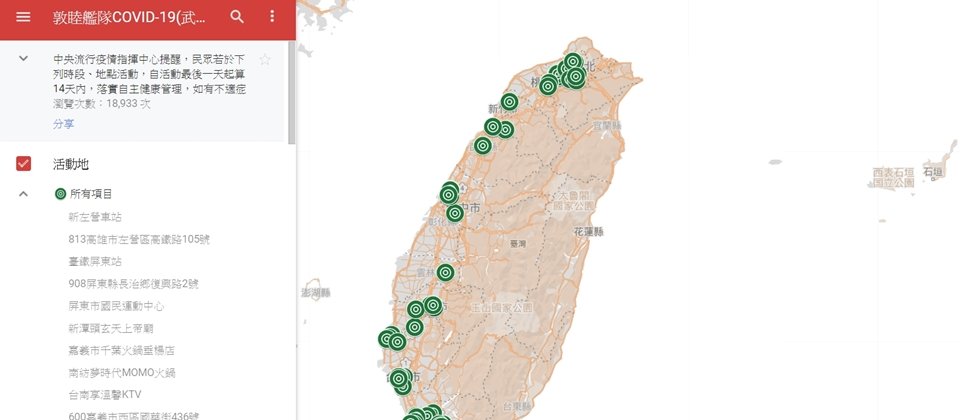
Task: Click the marker just above 彰化縣 label
Action: click(455, 213)
